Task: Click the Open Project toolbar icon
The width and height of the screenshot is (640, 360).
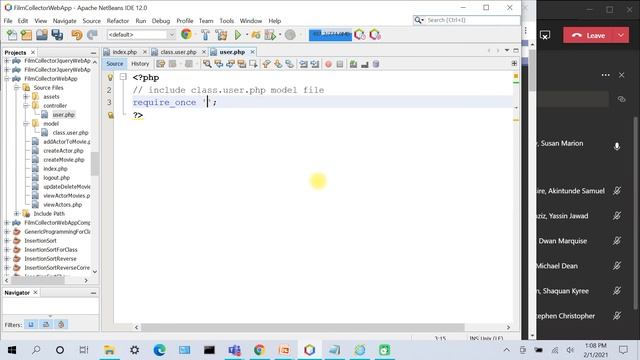Action: pyautogui.click(x=42, y=35)
